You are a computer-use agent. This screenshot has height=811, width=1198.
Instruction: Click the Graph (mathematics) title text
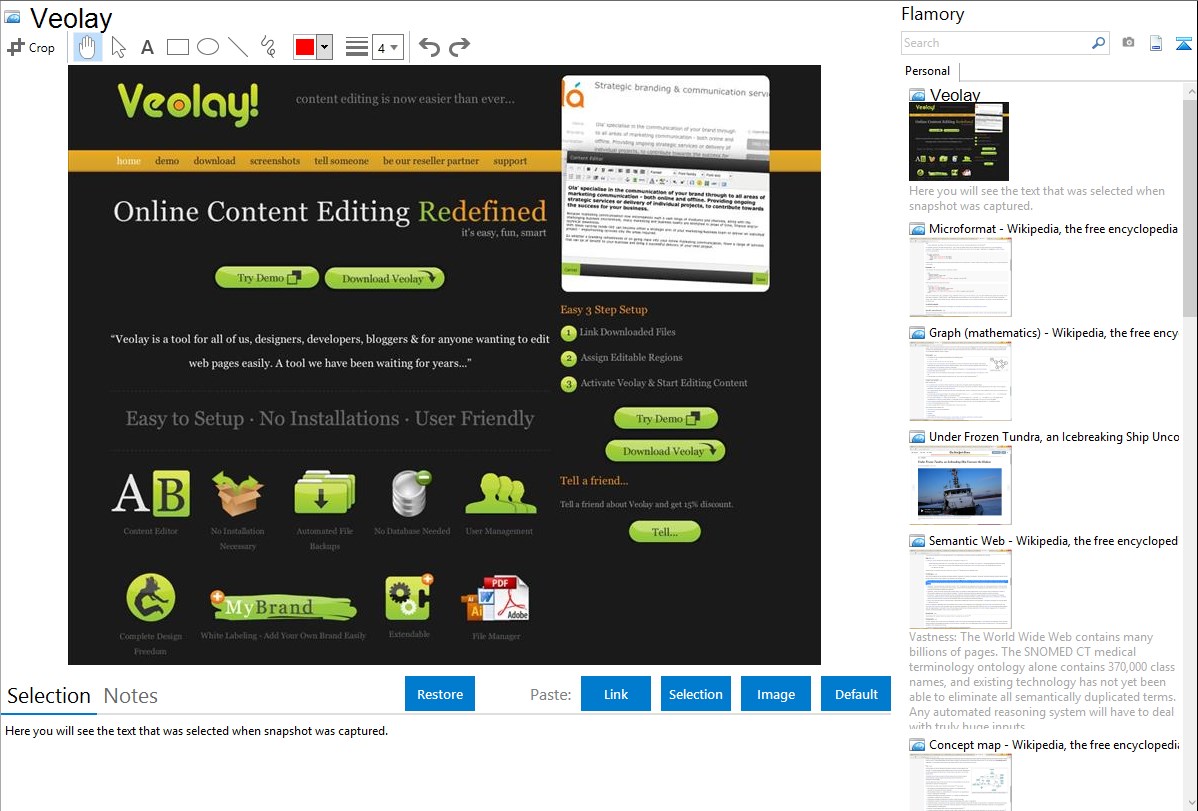click(1053, 333)
